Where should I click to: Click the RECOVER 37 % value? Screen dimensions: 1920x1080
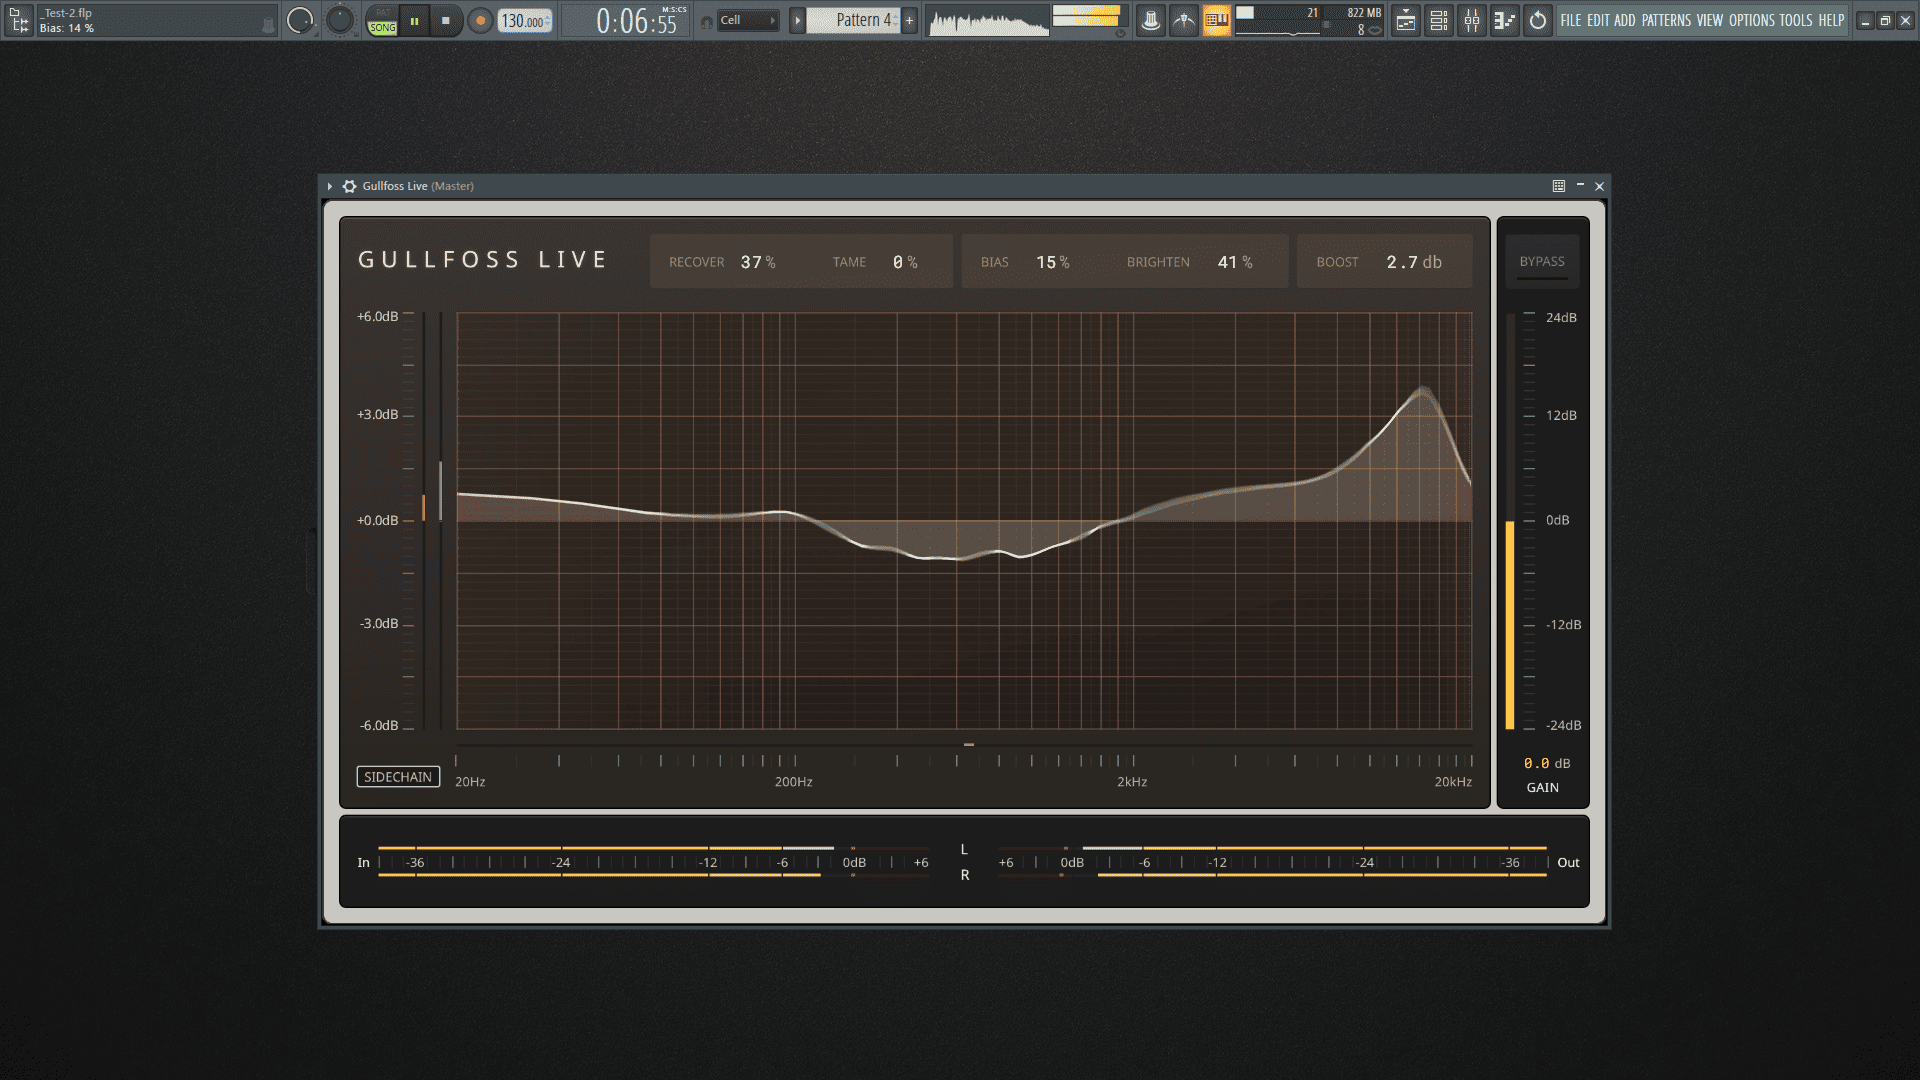[758, 262]
